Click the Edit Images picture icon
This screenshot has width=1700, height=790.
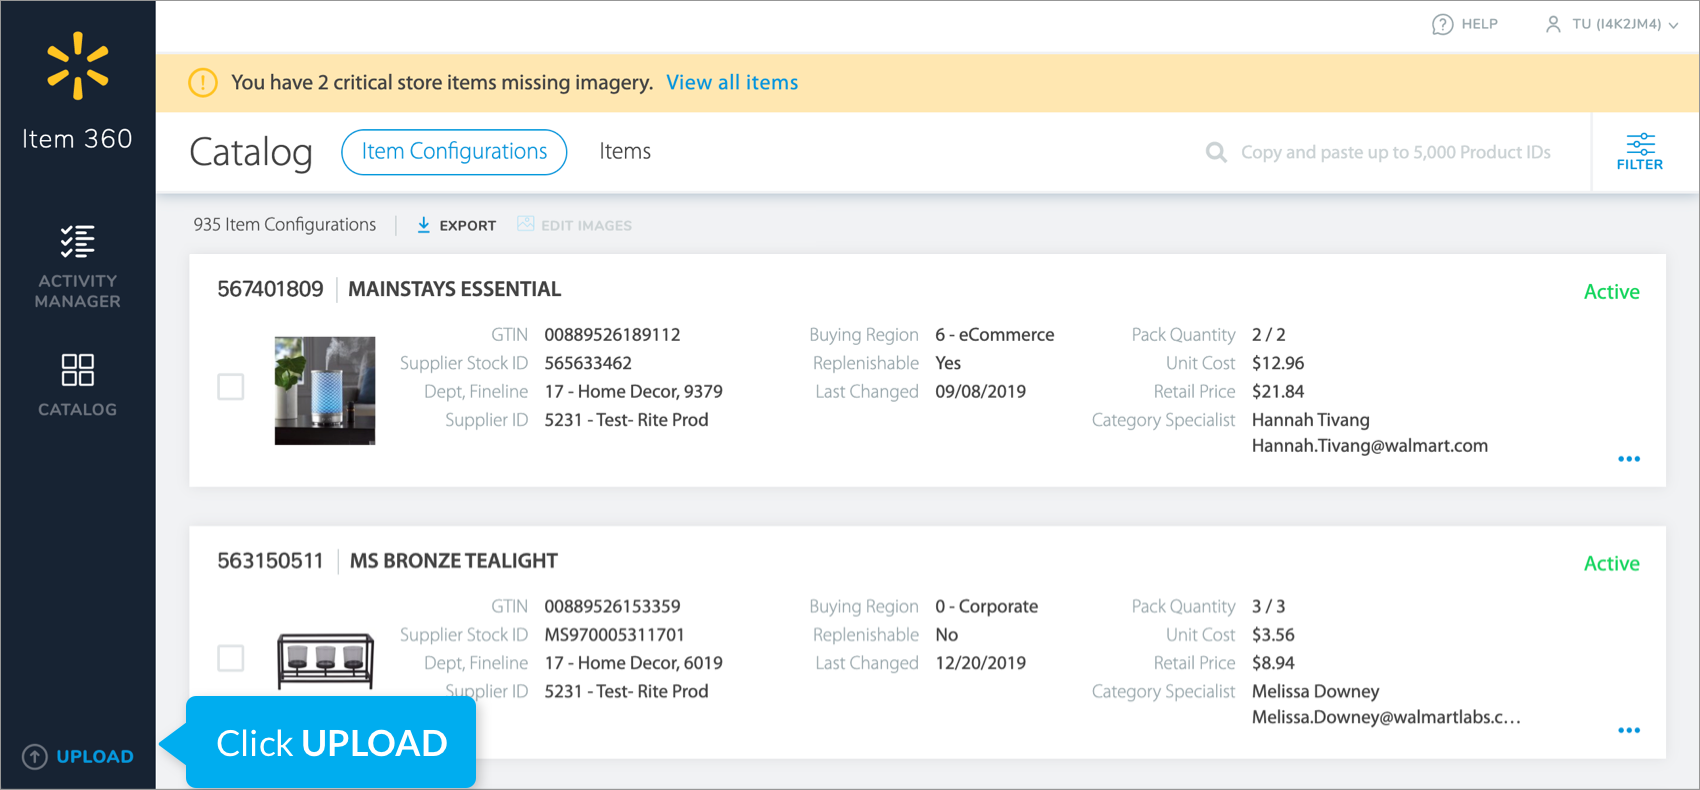click(x=525, y=224)
